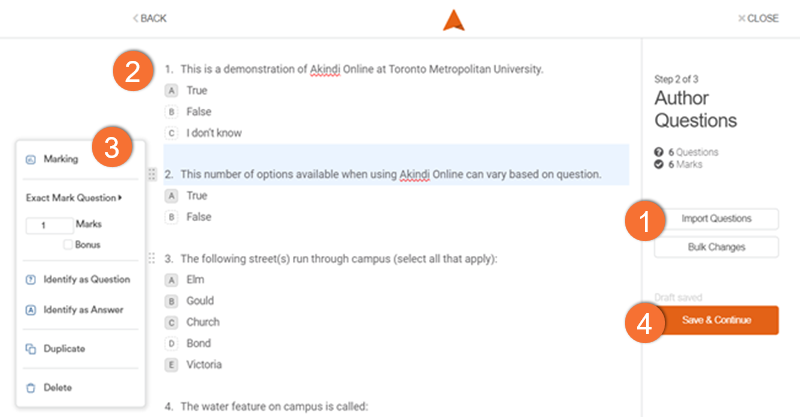Click the drag handle beside question 3
This screenshot has width=800, height=417.
tap(152, 259)
